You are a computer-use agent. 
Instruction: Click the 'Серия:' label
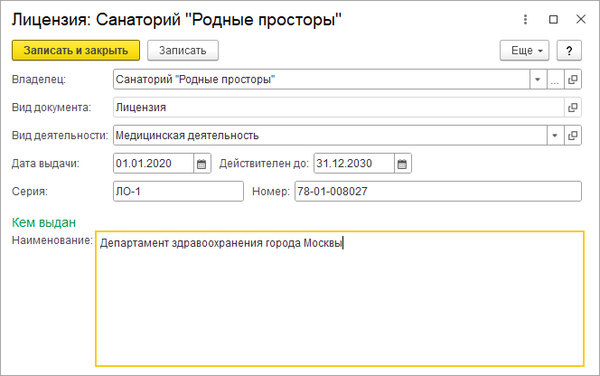(30, 191)
